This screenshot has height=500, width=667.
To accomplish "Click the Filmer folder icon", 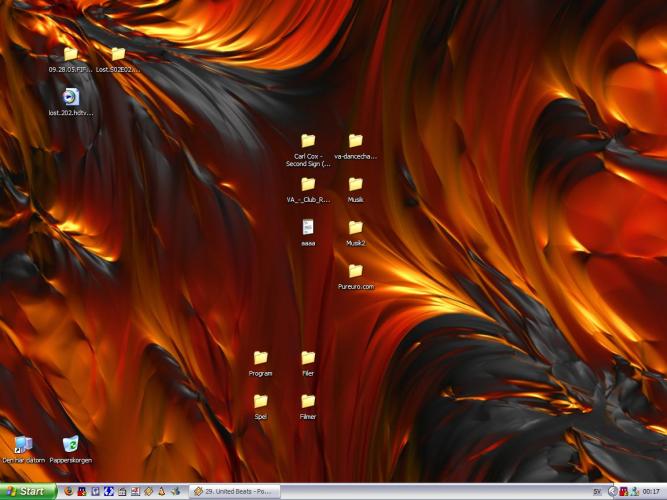I will point(308,401).
